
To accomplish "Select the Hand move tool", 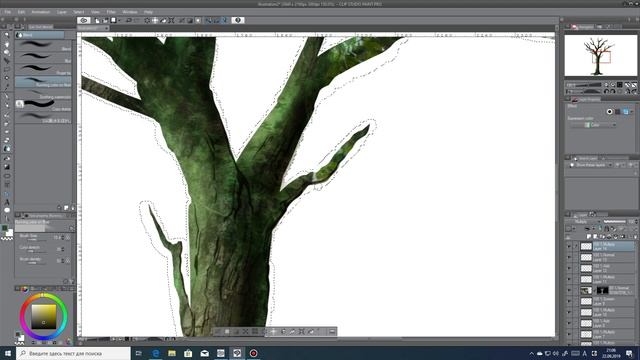I will [x=7, y=44].
